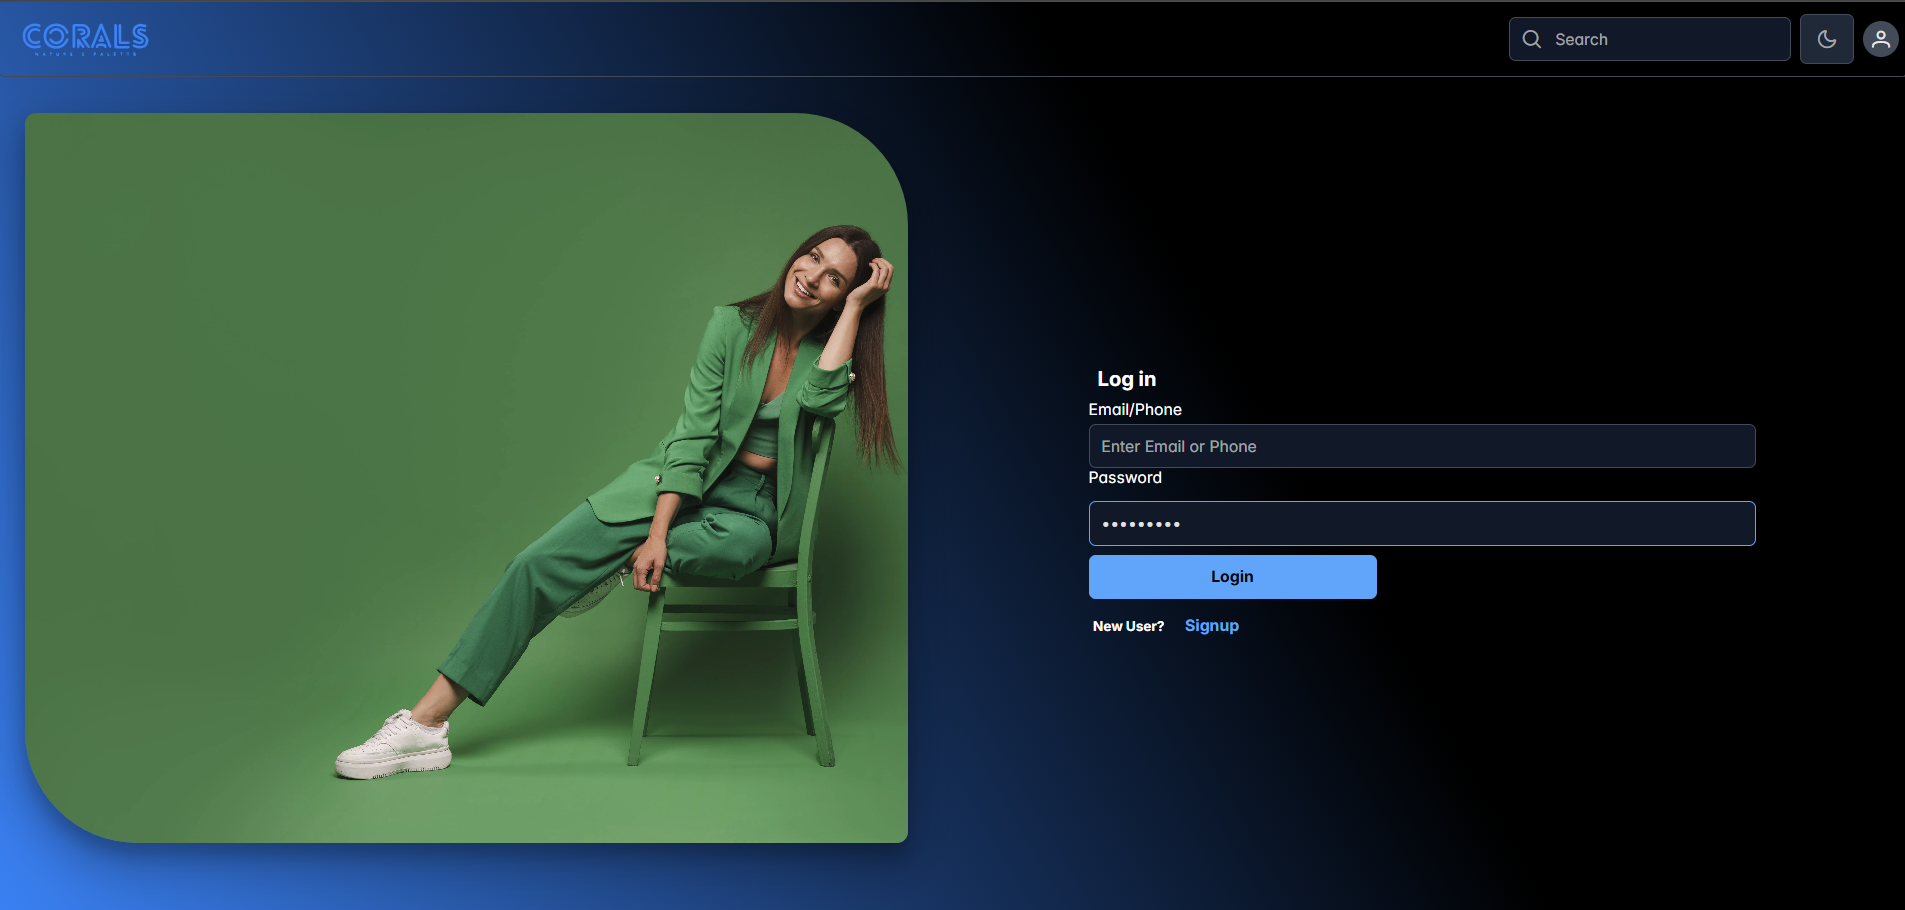Screen dimensions: 1905x910
Task: Click the CORALS logo
Action: [x=86, y=39]
